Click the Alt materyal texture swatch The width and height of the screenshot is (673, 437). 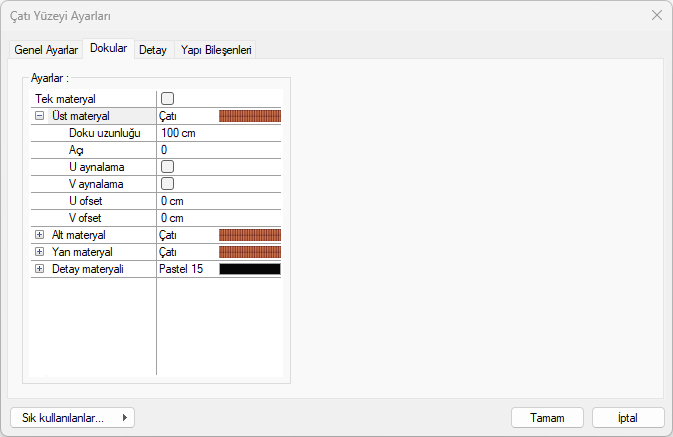click(x=250, y=235)
